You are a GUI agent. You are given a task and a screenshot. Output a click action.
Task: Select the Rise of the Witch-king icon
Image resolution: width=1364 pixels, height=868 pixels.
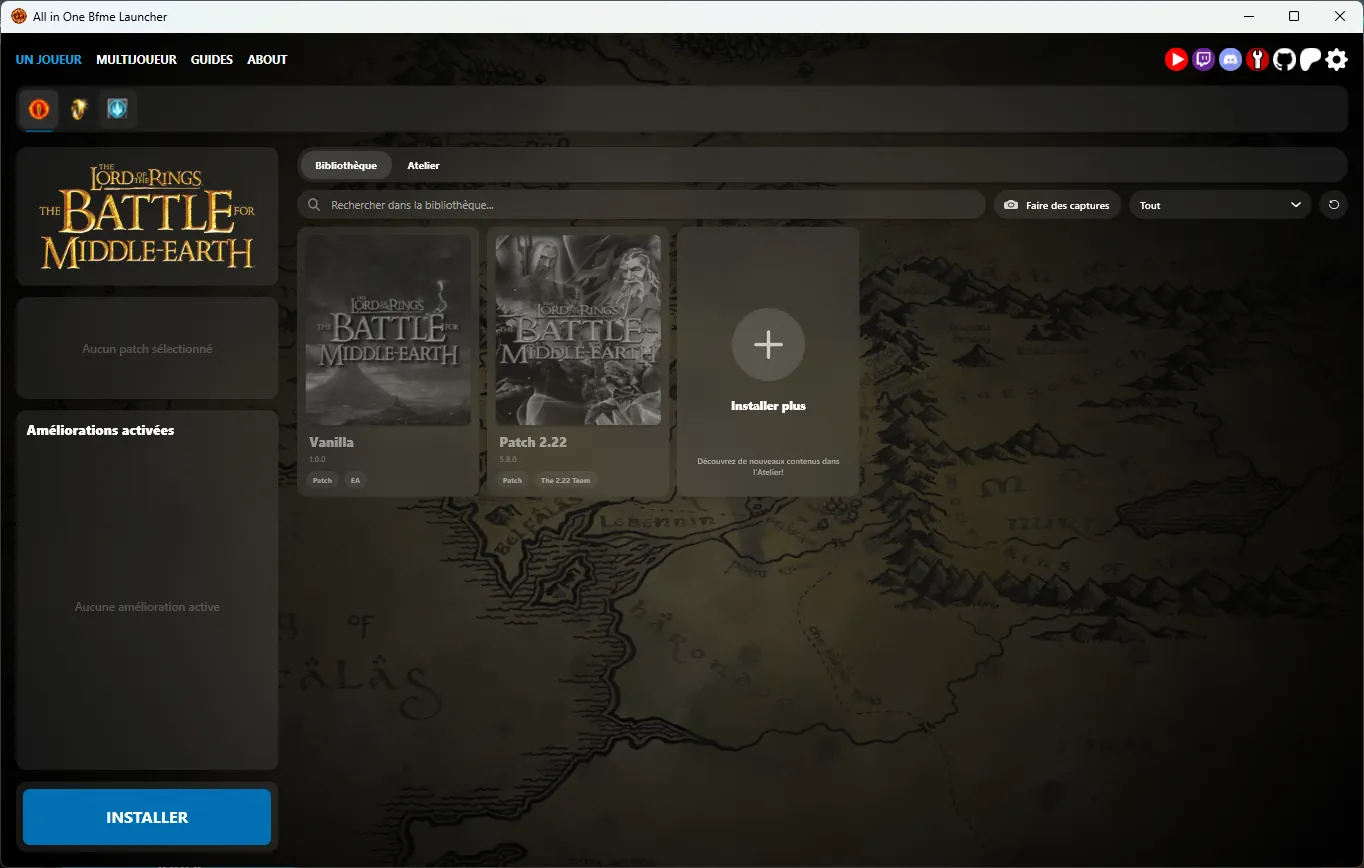point(117,108)
